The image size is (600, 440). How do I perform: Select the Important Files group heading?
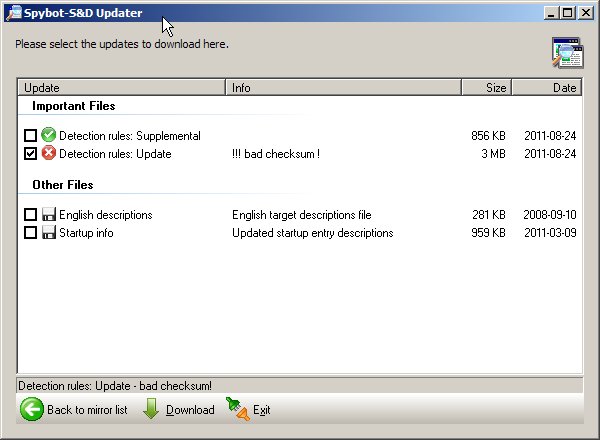coord(73,106)
